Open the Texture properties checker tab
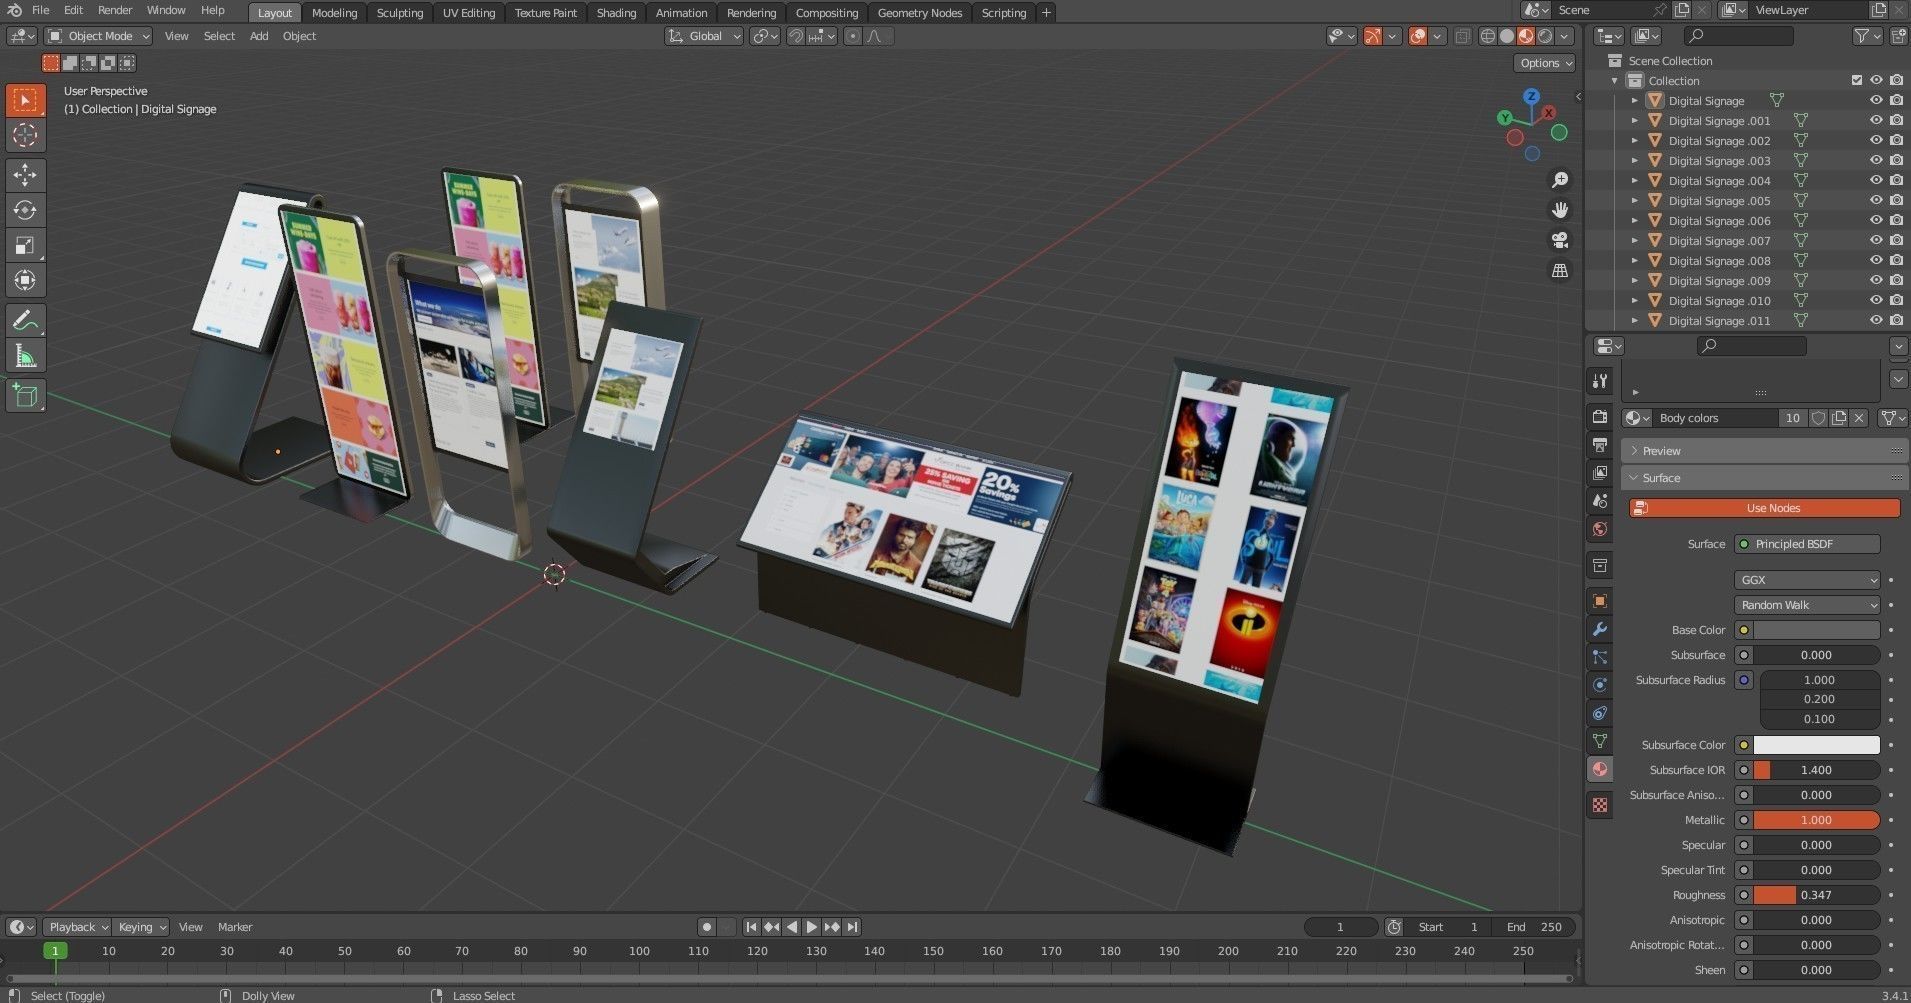 (1600, 805)
